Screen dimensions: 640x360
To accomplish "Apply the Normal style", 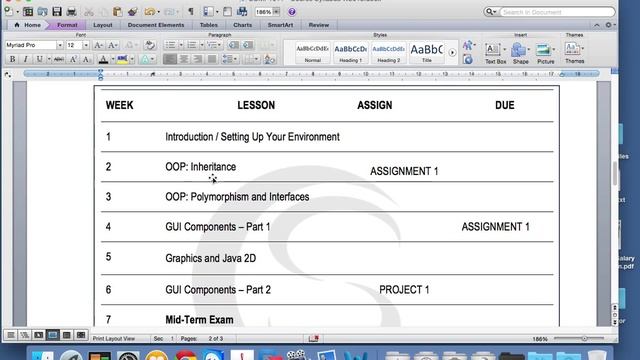I will coord(312,53).
